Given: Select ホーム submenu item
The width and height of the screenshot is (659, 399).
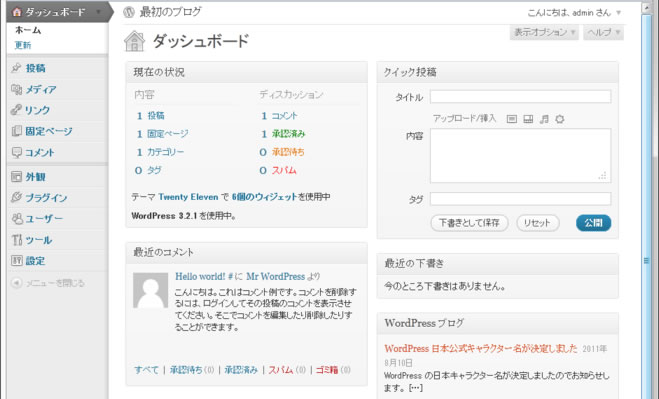Looking at the screenshot, I should tap(28, 30).
